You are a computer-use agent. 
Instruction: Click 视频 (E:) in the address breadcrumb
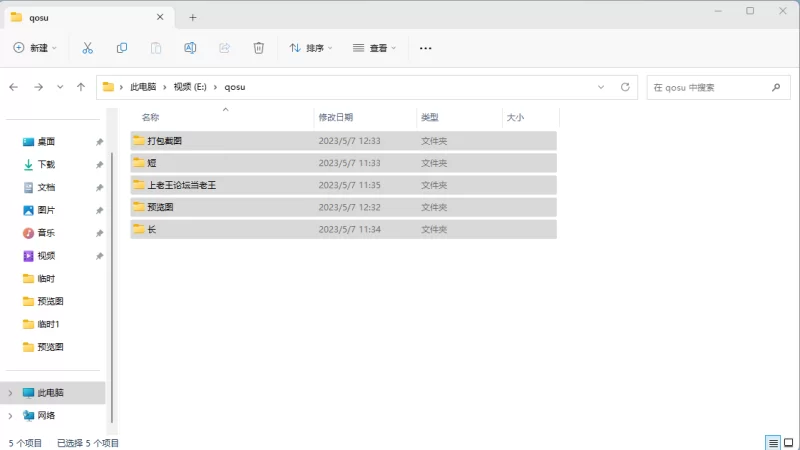(189, 87)
